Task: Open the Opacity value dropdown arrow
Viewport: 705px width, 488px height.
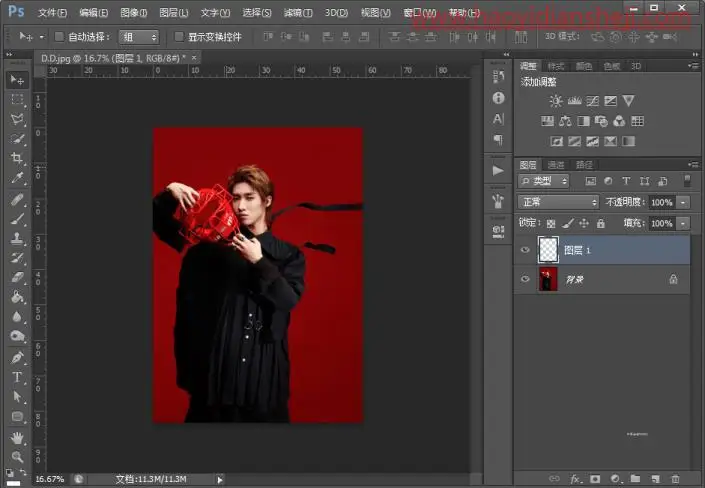Action: pyautogui.click(x=683, y=202)
